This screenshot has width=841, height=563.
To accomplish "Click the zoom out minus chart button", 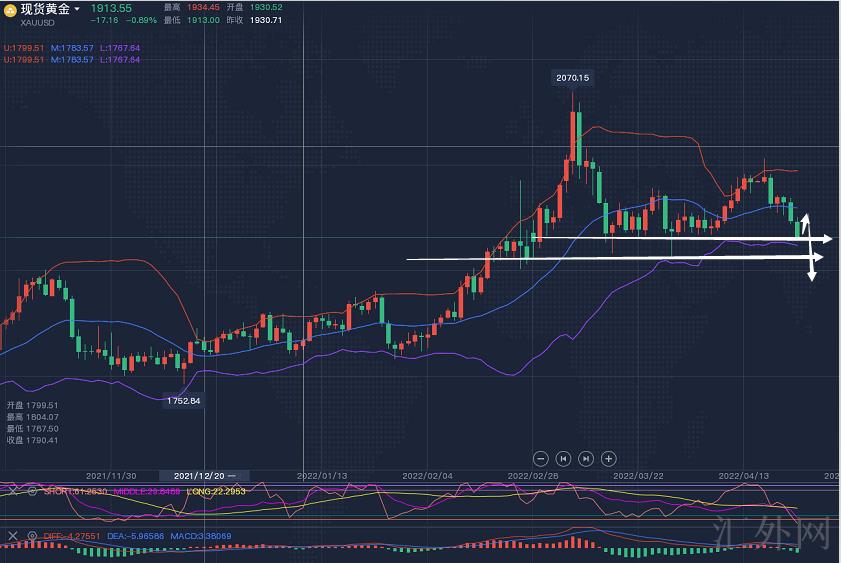I will point(541,459).
